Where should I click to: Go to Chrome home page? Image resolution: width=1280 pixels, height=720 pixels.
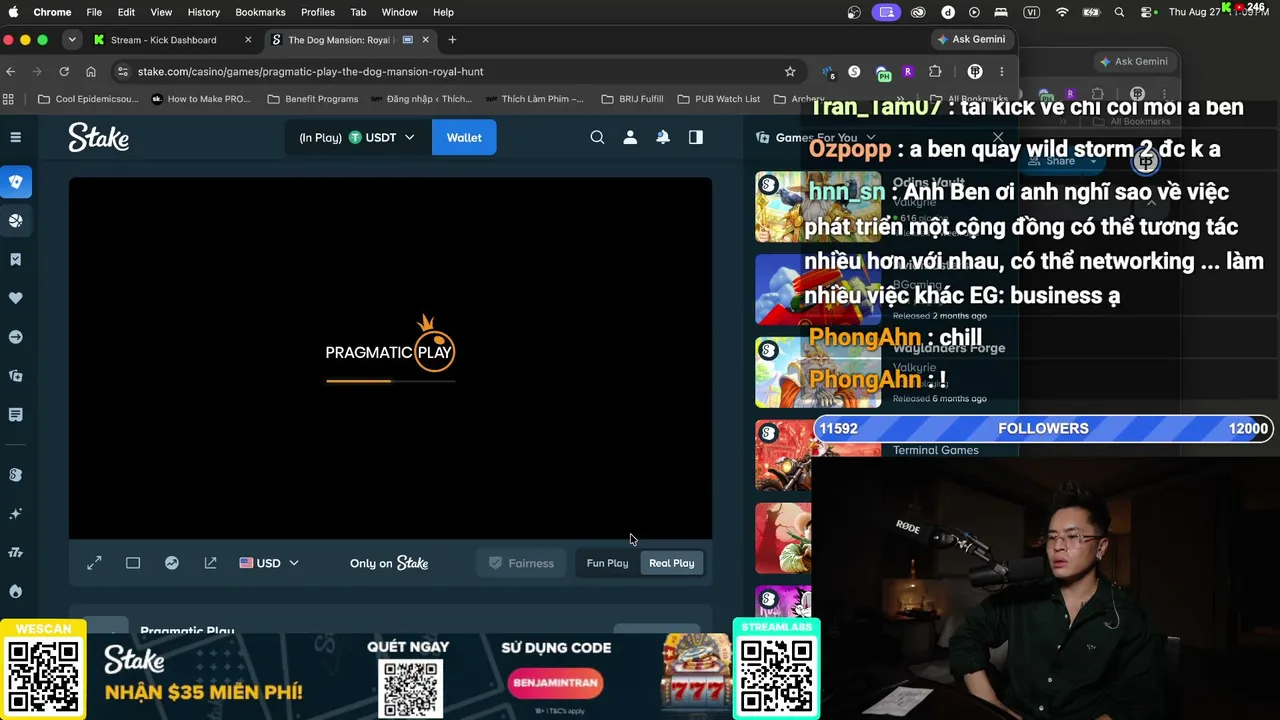pyautogui.click(x=91, y=72)
